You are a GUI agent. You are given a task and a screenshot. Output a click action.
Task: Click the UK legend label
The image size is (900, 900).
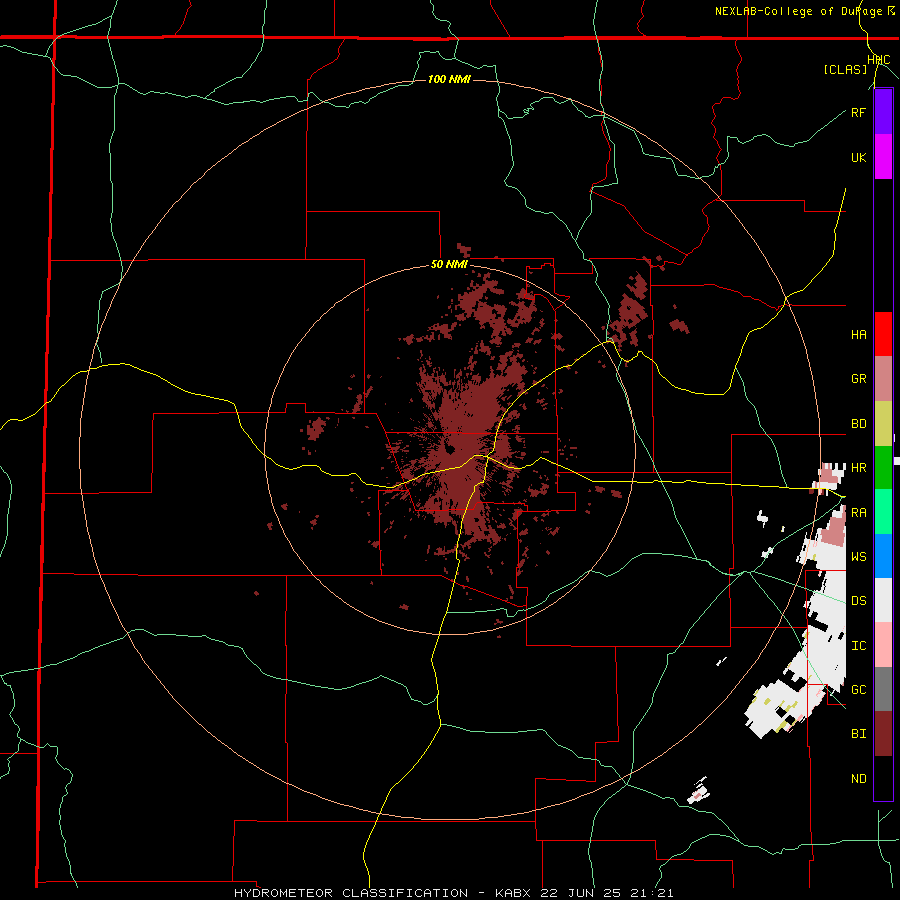point(858,157)
